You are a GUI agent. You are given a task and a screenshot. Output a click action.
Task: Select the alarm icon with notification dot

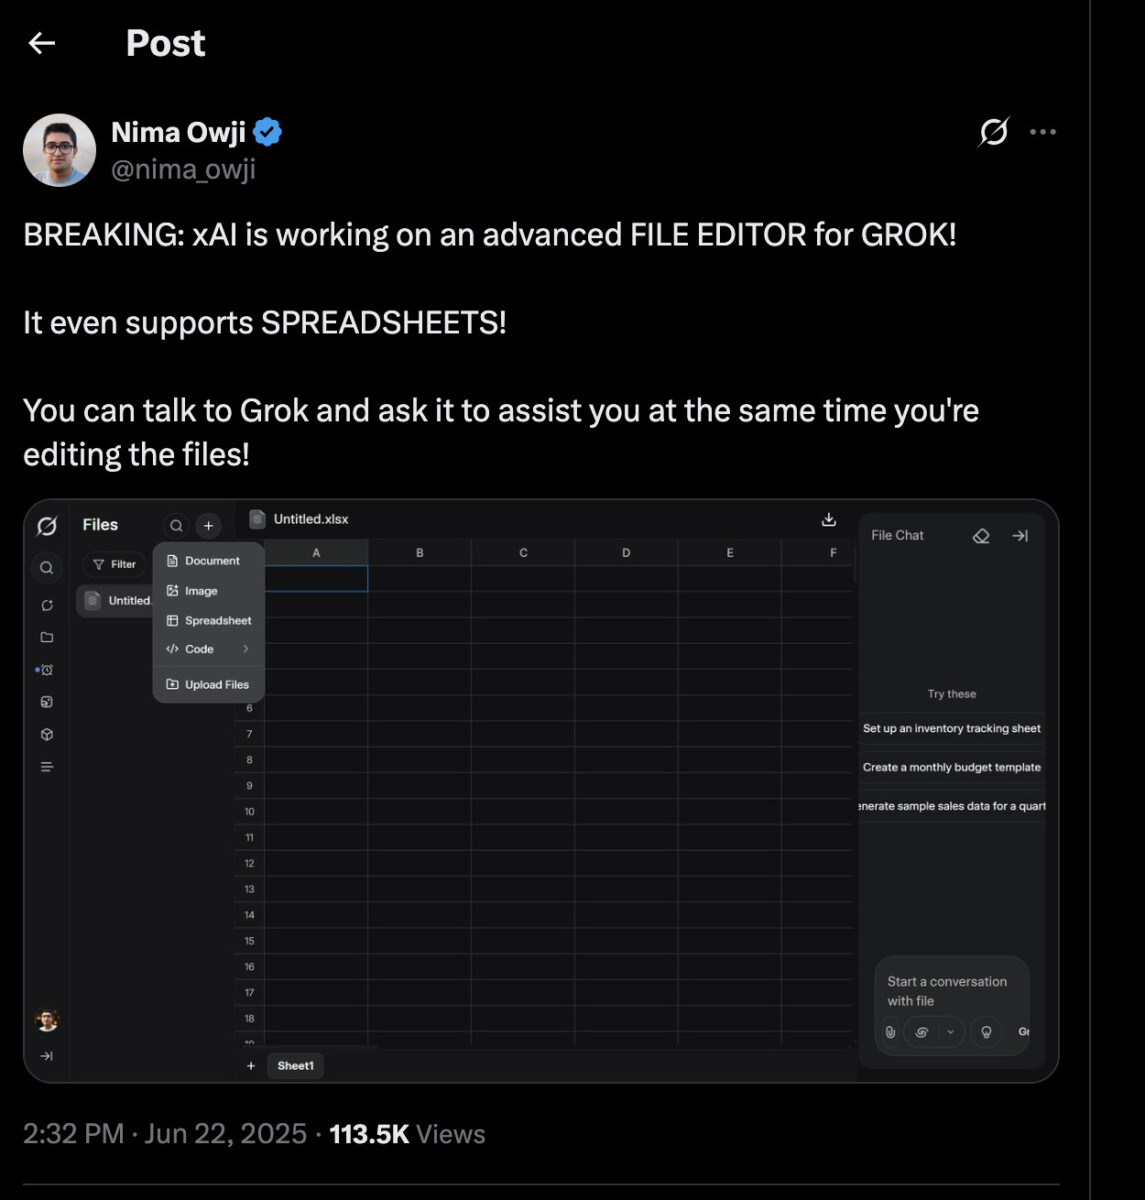pyautogui.click(x=47, y=669)
